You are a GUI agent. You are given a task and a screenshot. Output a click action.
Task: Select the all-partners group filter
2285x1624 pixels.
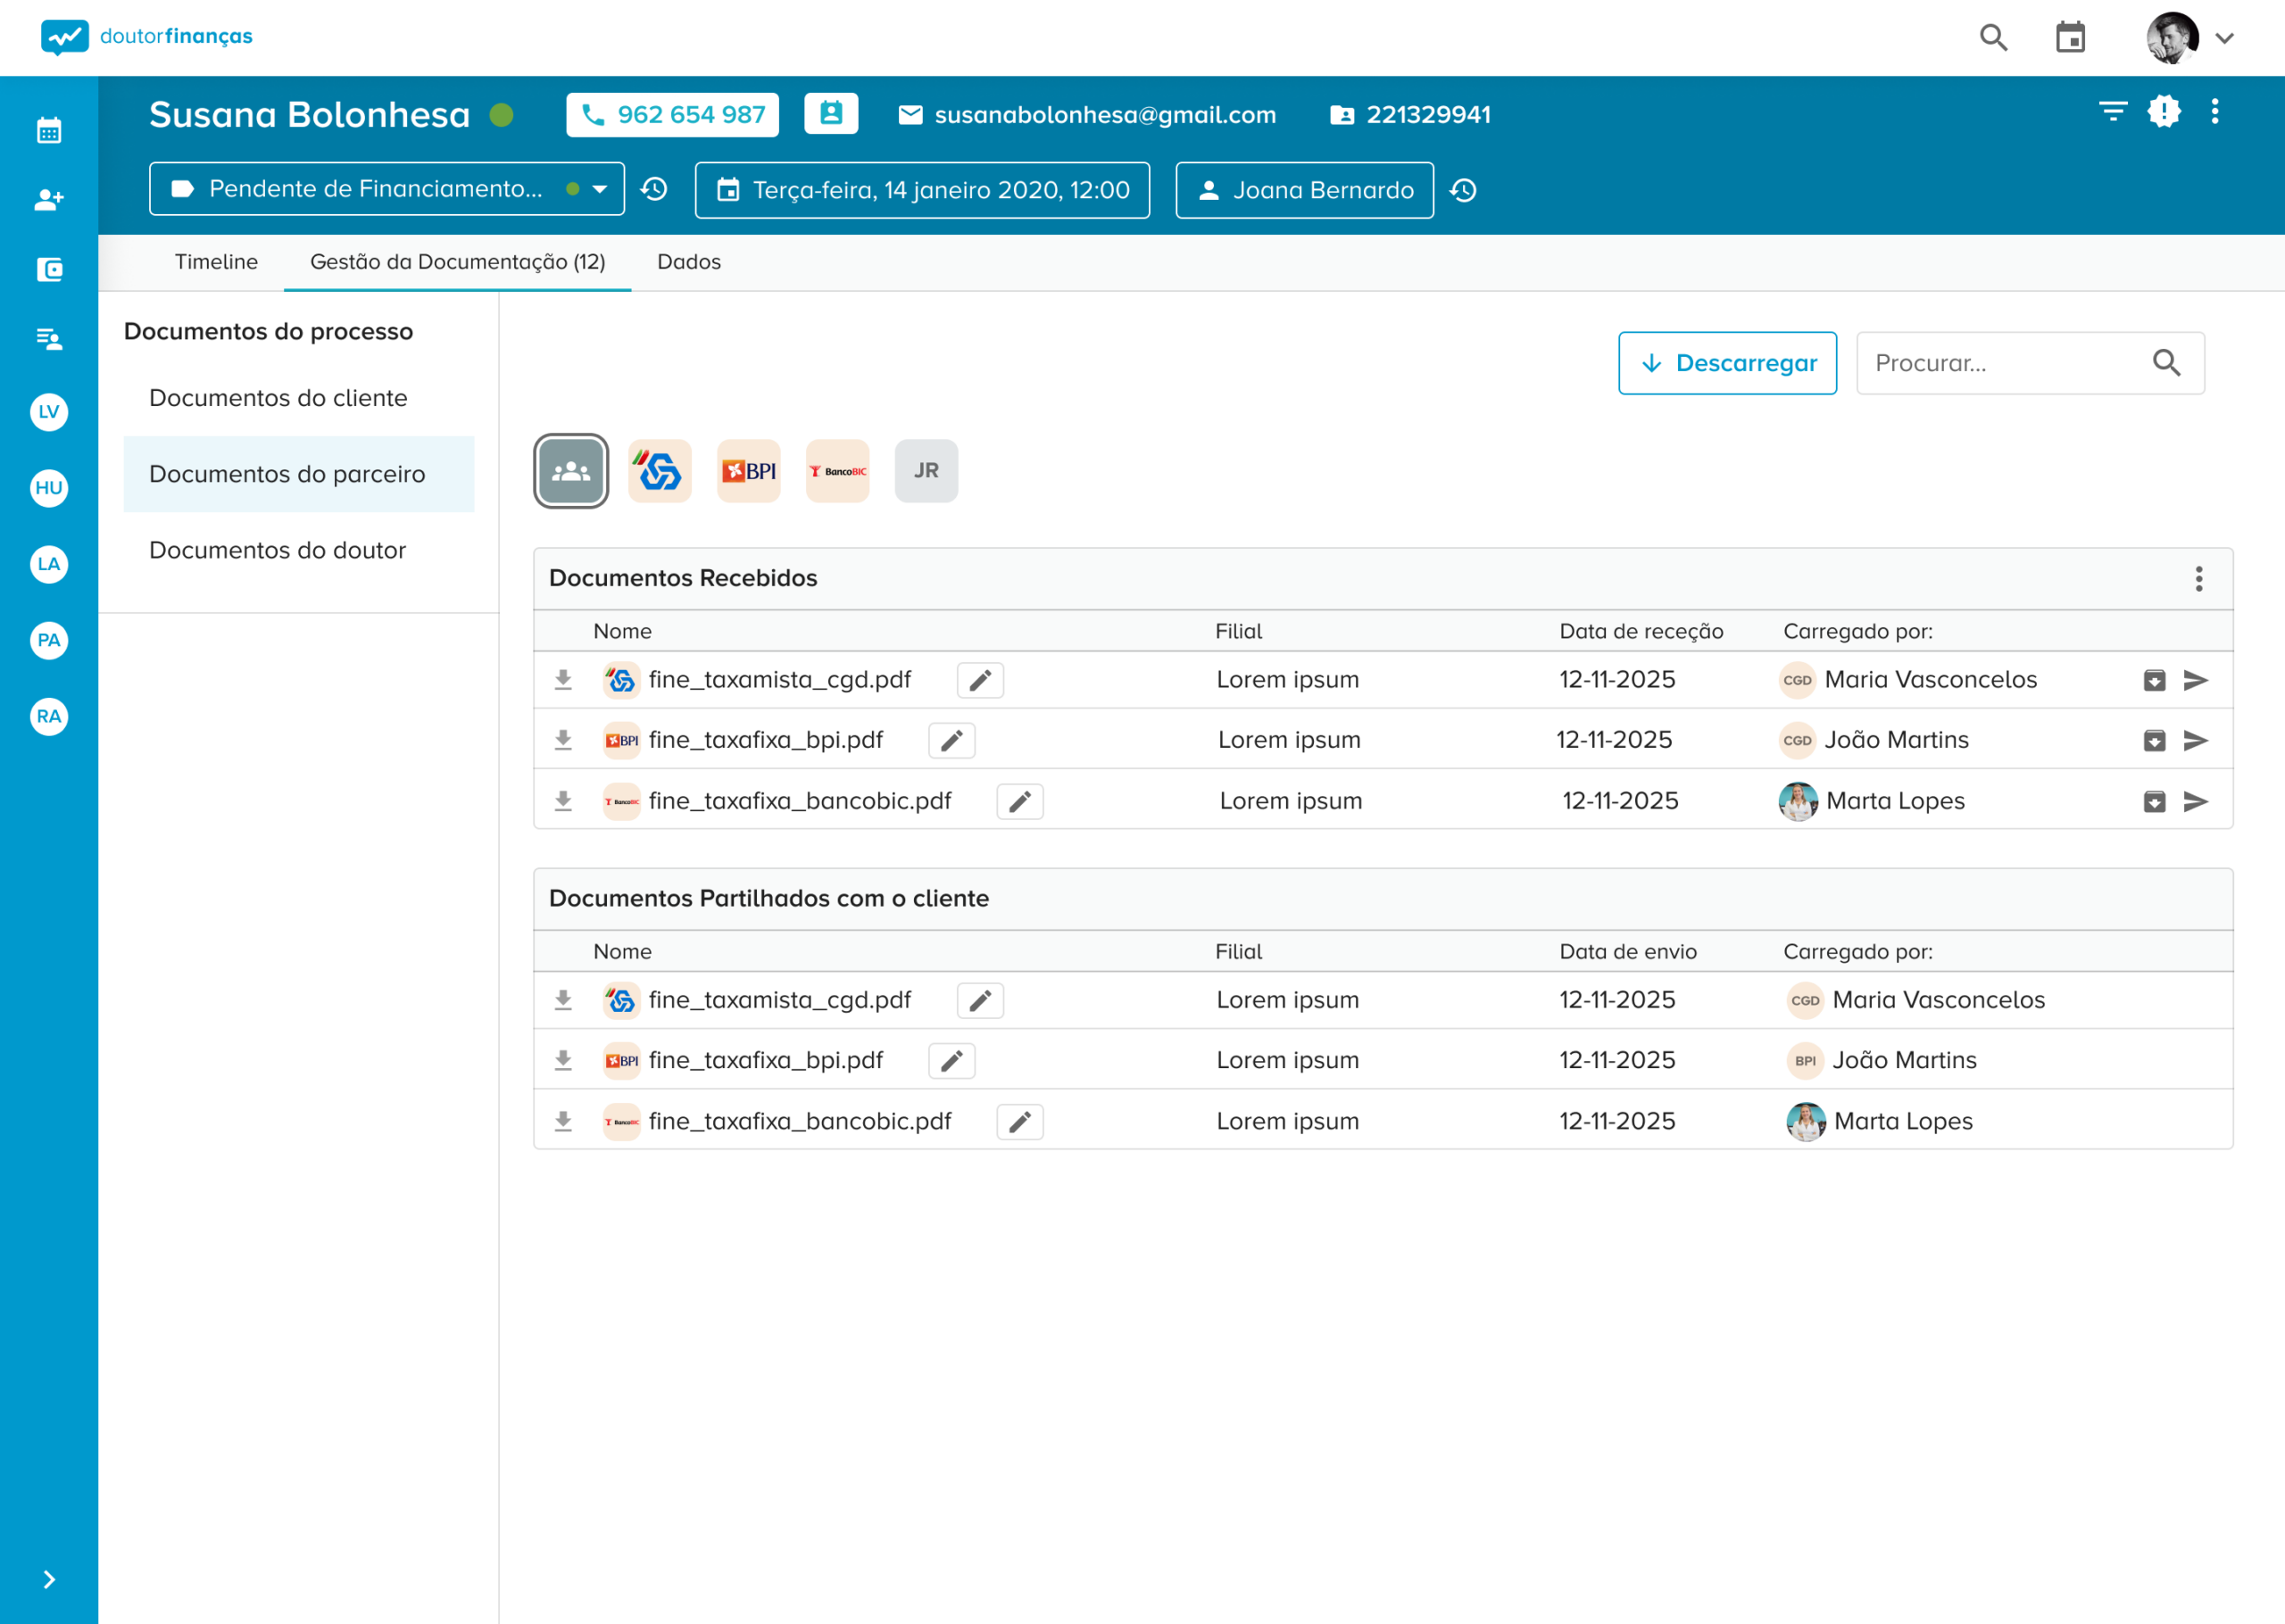click(x=571, y=471)
